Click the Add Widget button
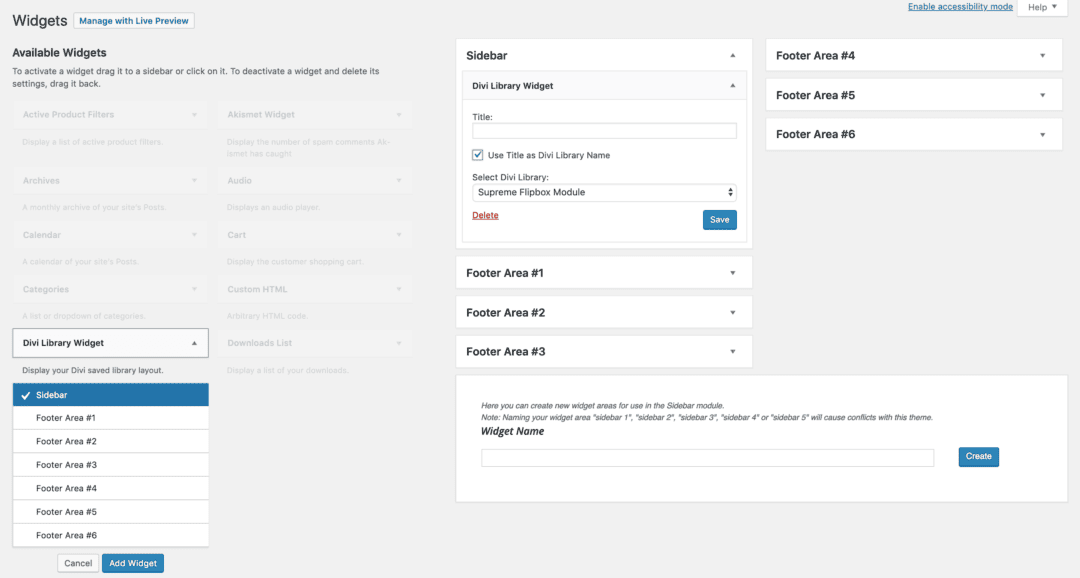This screenshot has width=1080, height=578. click(133, 564)
